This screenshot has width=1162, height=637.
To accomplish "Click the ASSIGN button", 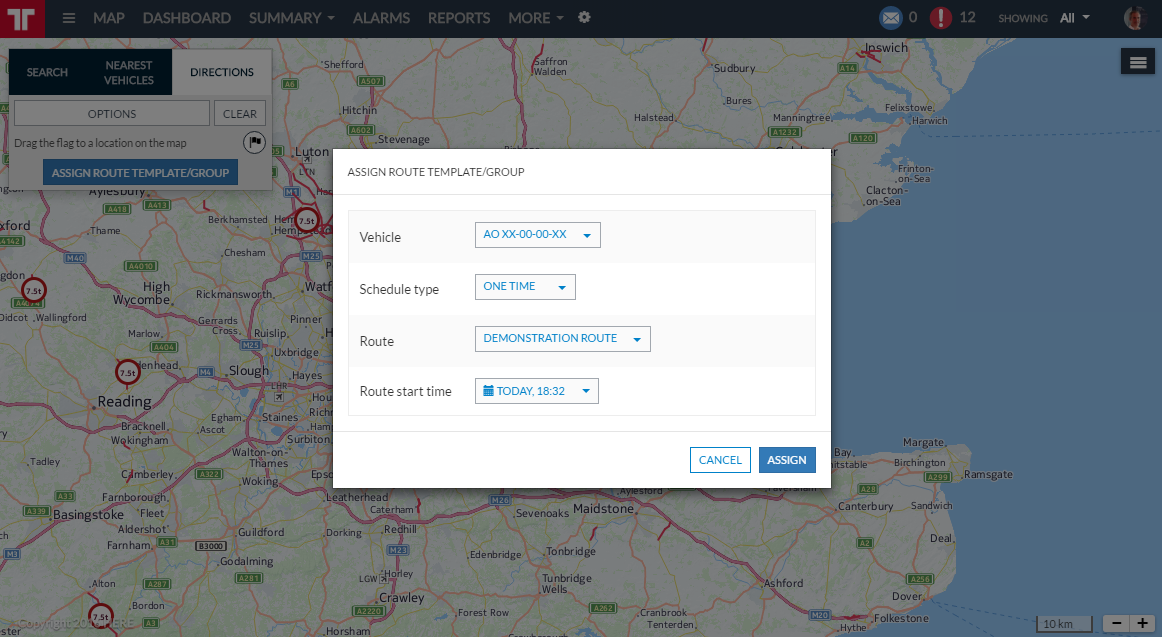I will 787,460.
